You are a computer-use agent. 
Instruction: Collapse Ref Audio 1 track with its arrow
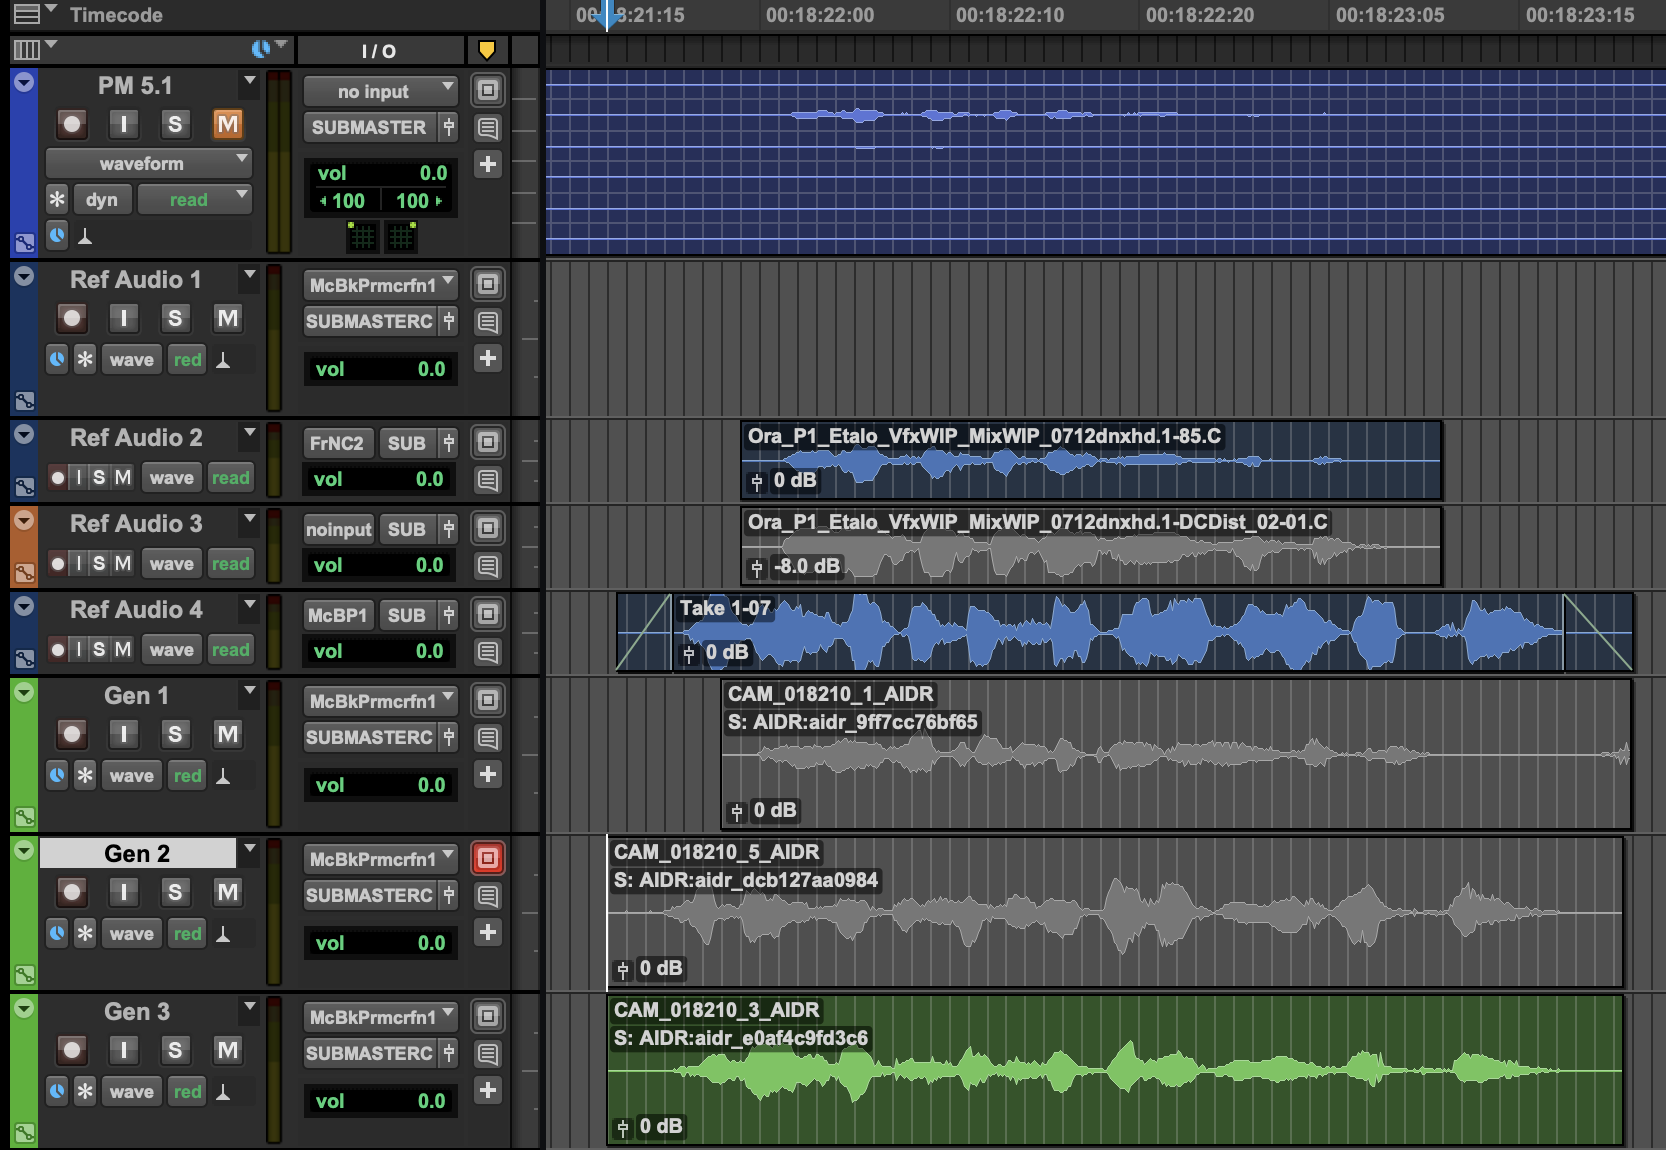pyautogui.click(x=24, y=276)
